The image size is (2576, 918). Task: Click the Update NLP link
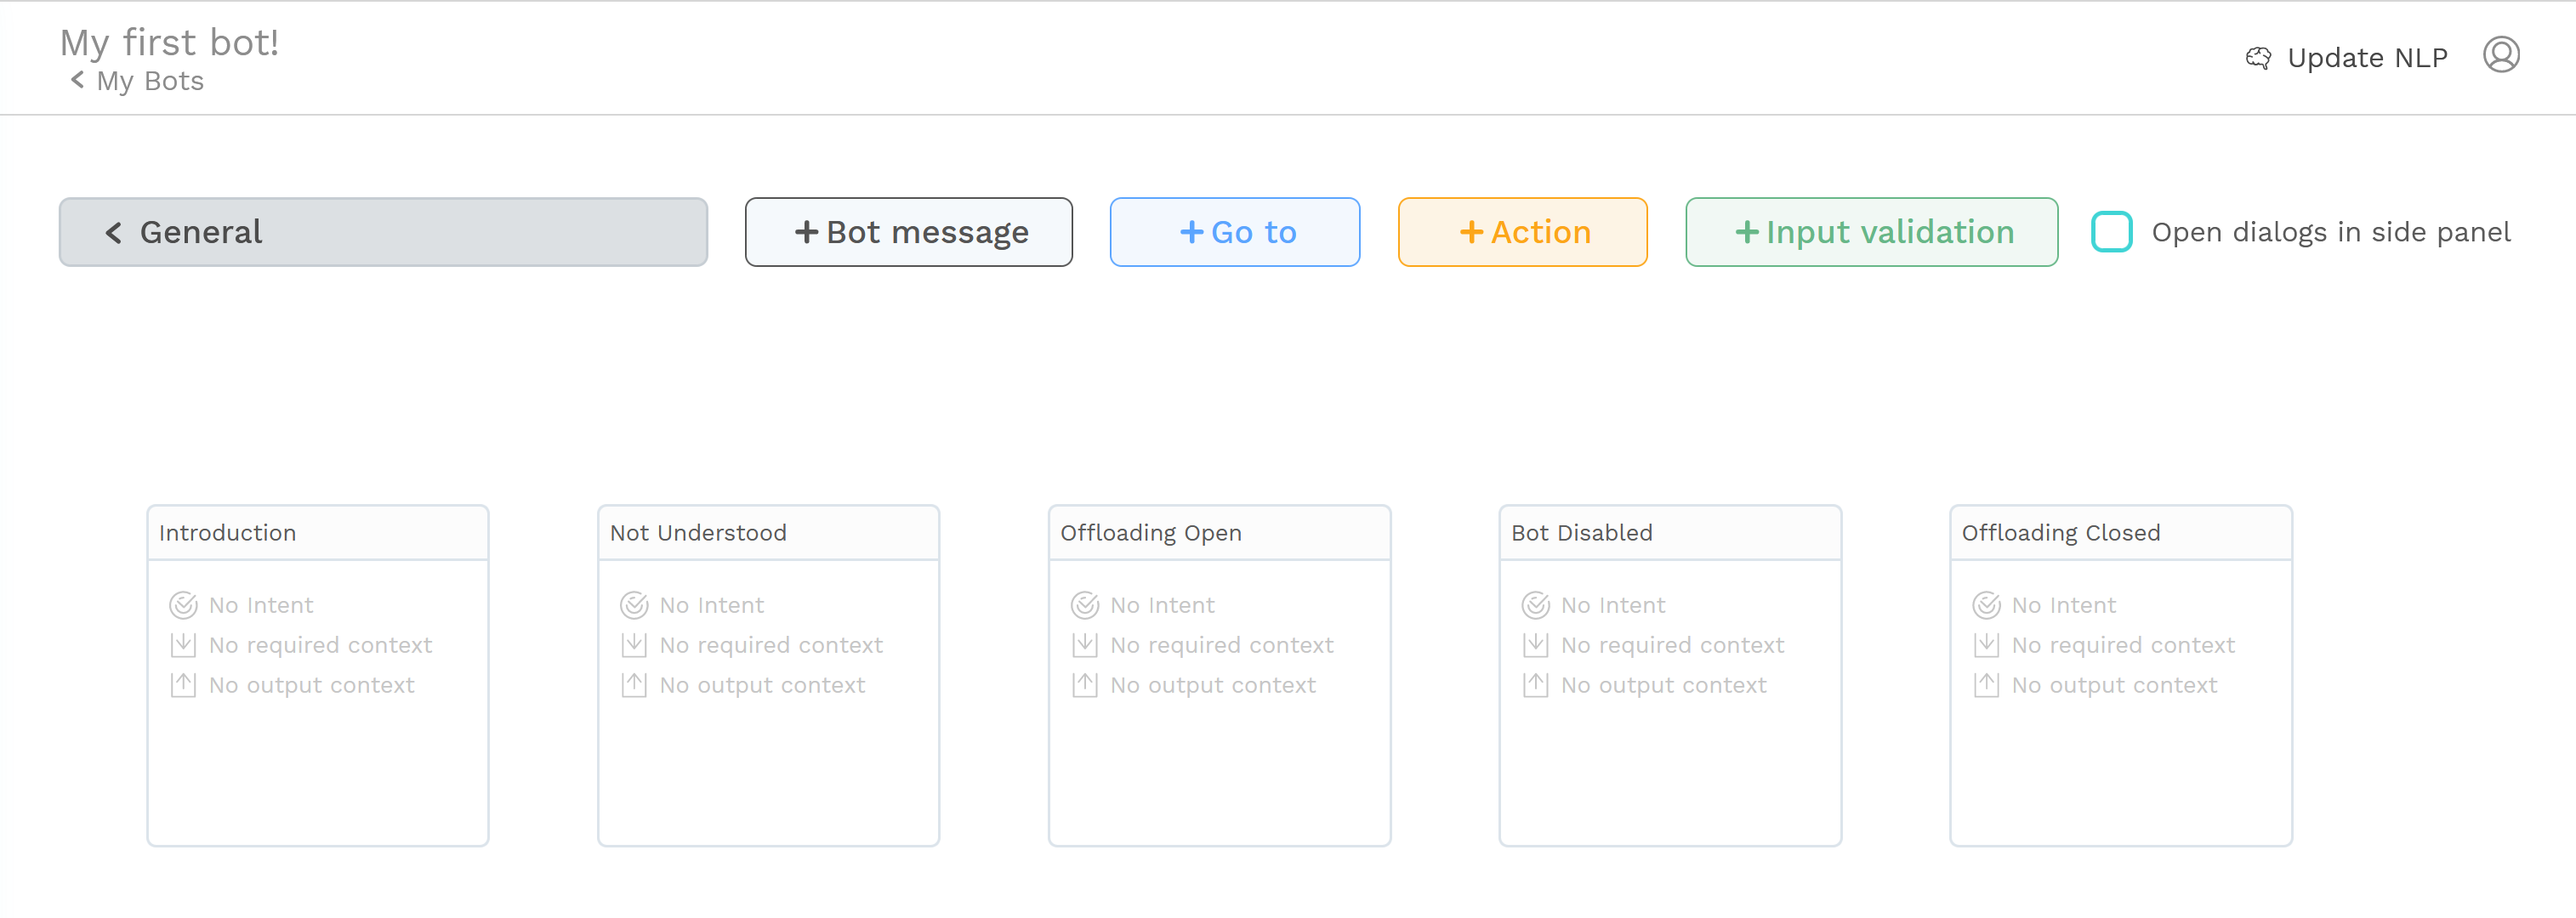tap(2367, 58)
